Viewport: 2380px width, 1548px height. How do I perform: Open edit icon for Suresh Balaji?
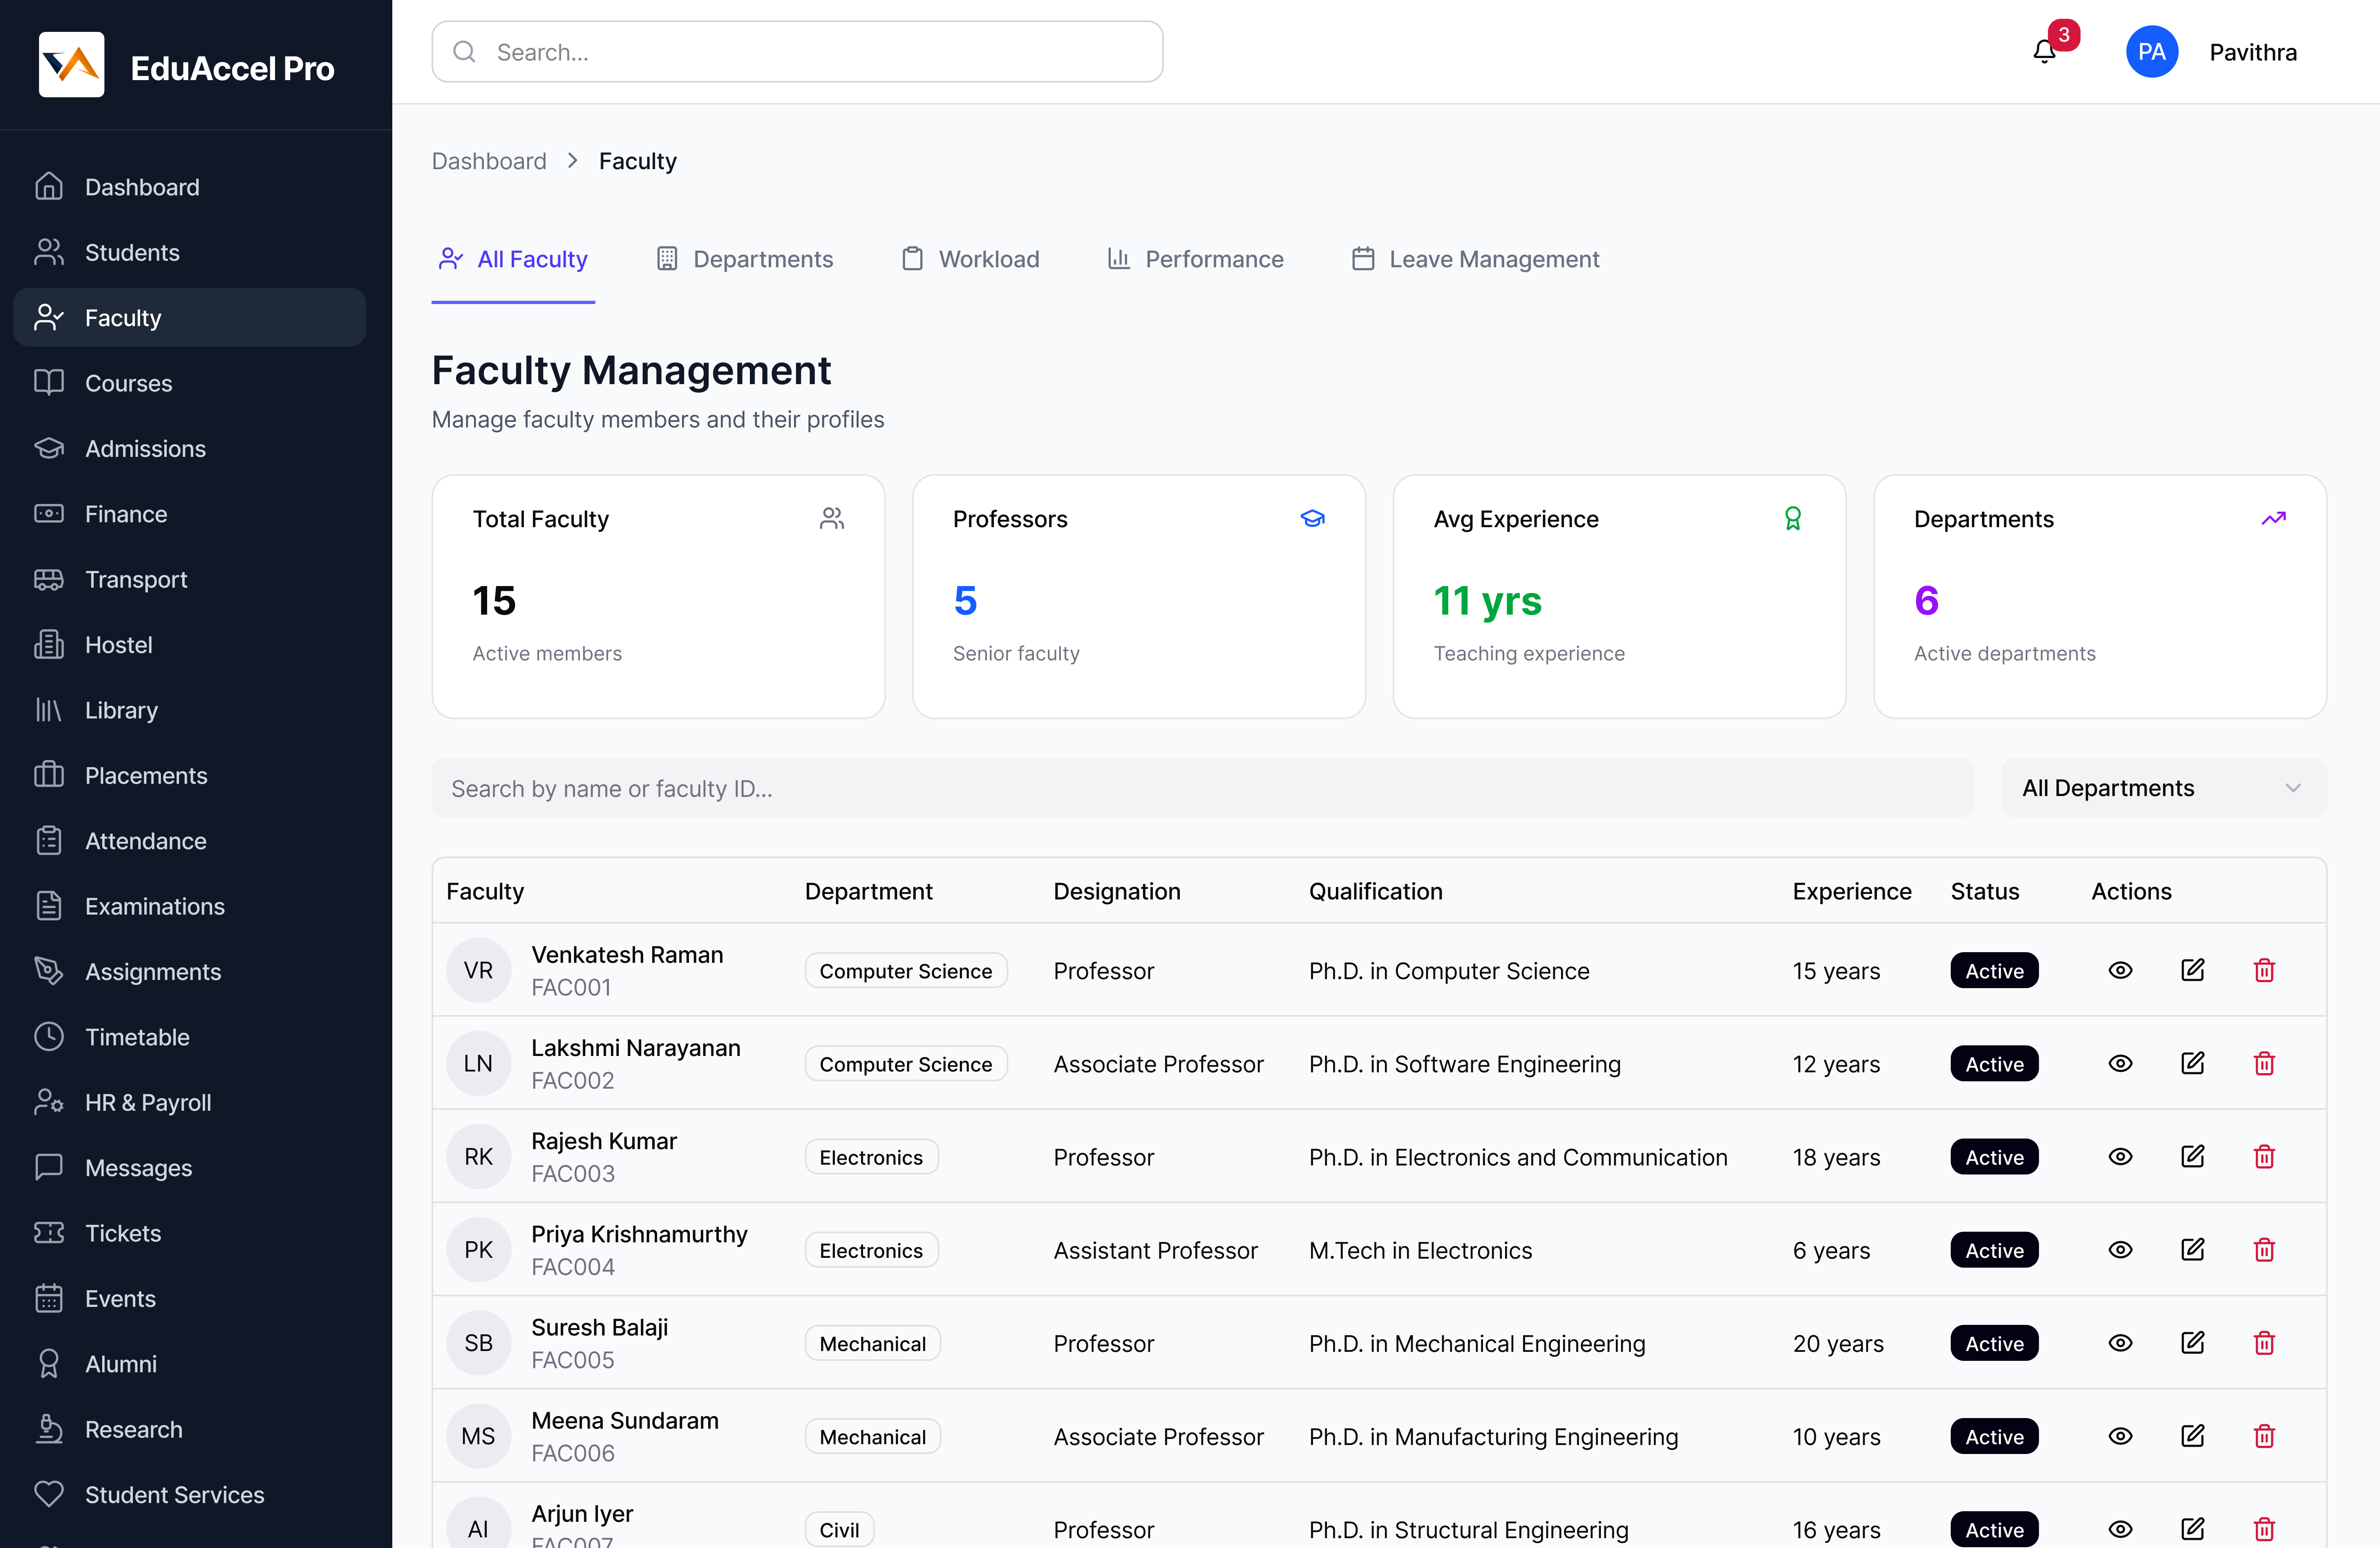2192,1343
